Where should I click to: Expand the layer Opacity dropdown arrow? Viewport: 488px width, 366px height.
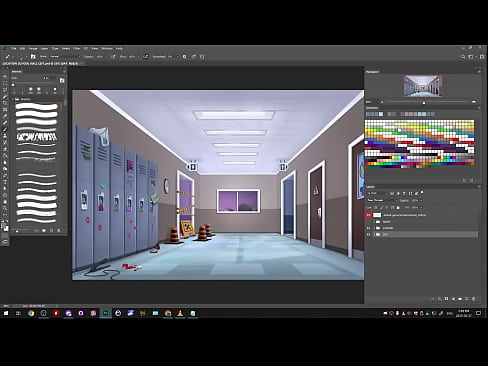[x=421, y=200]
